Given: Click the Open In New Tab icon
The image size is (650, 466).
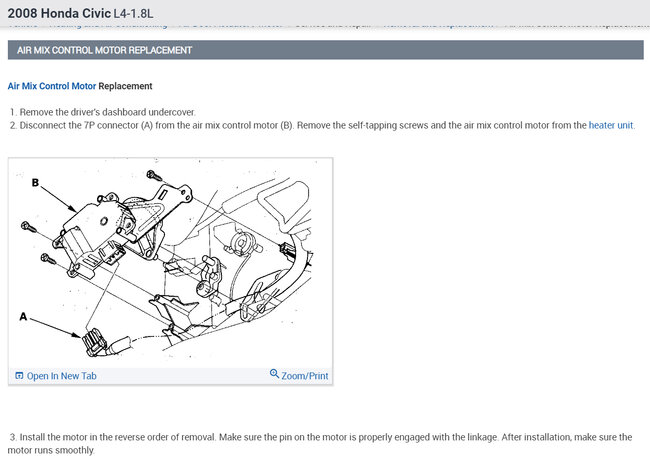Looking at the screenshot, I should pos(19,376).
